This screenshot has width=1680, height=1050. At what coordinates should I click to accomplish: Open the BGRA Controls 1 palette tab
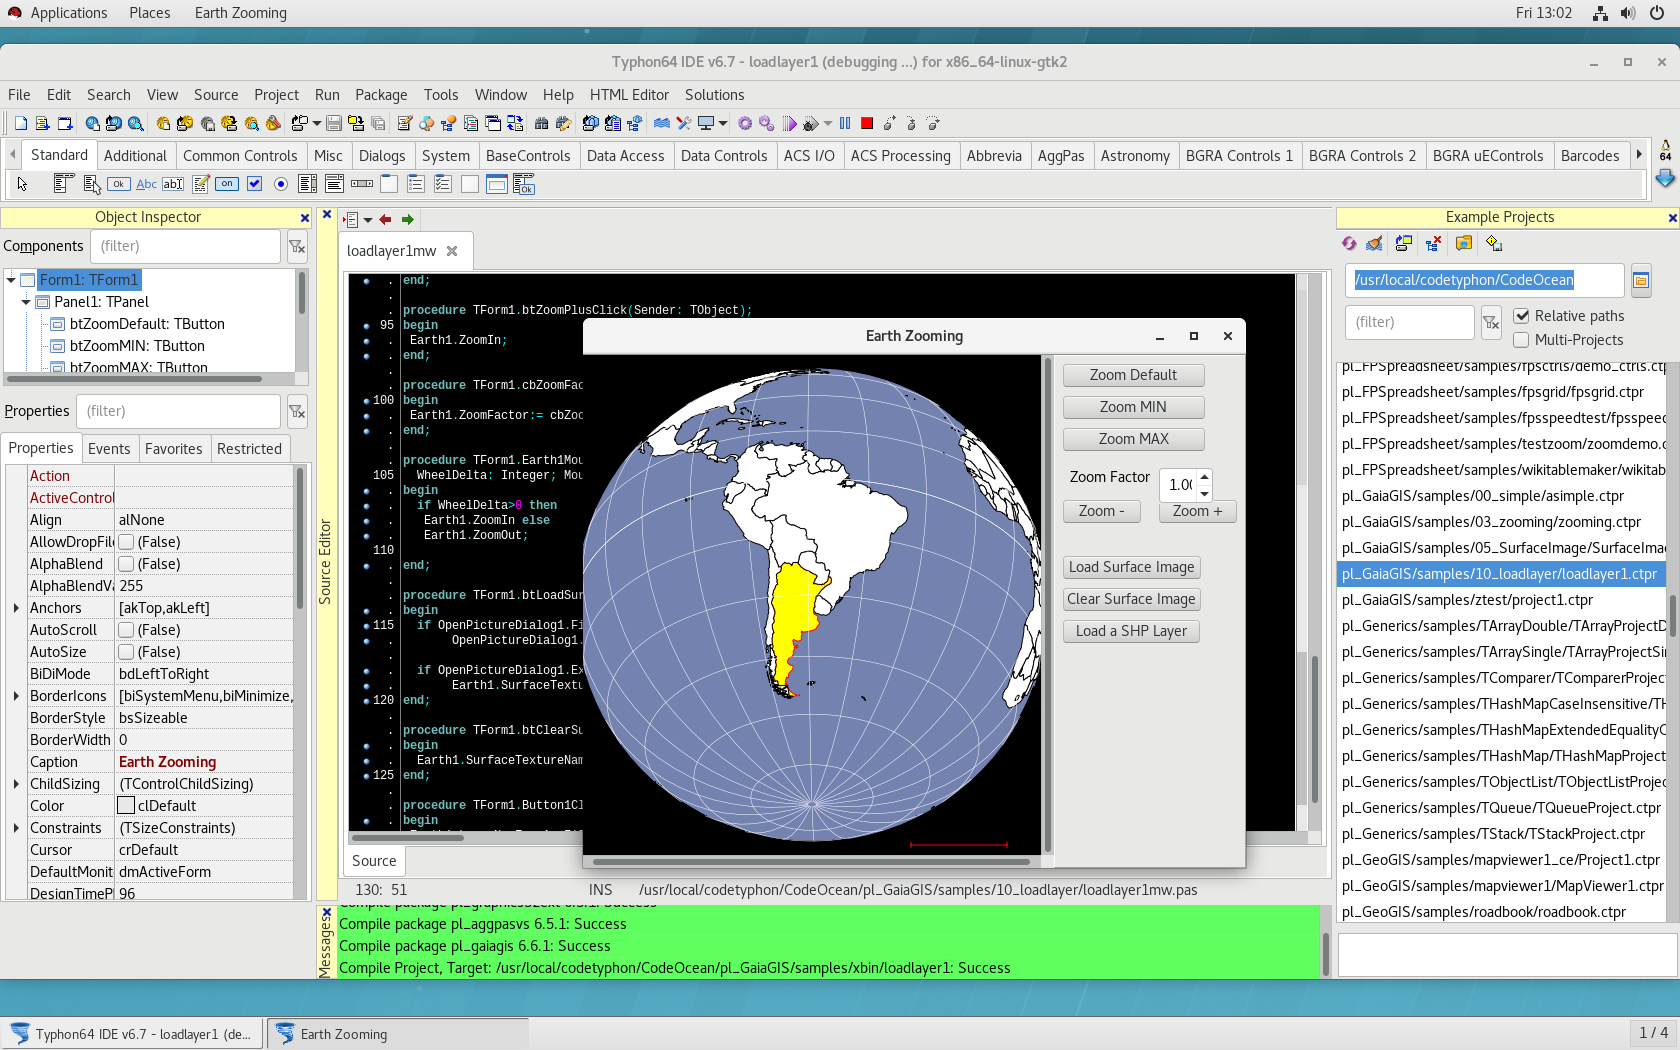coord(1239,156)
